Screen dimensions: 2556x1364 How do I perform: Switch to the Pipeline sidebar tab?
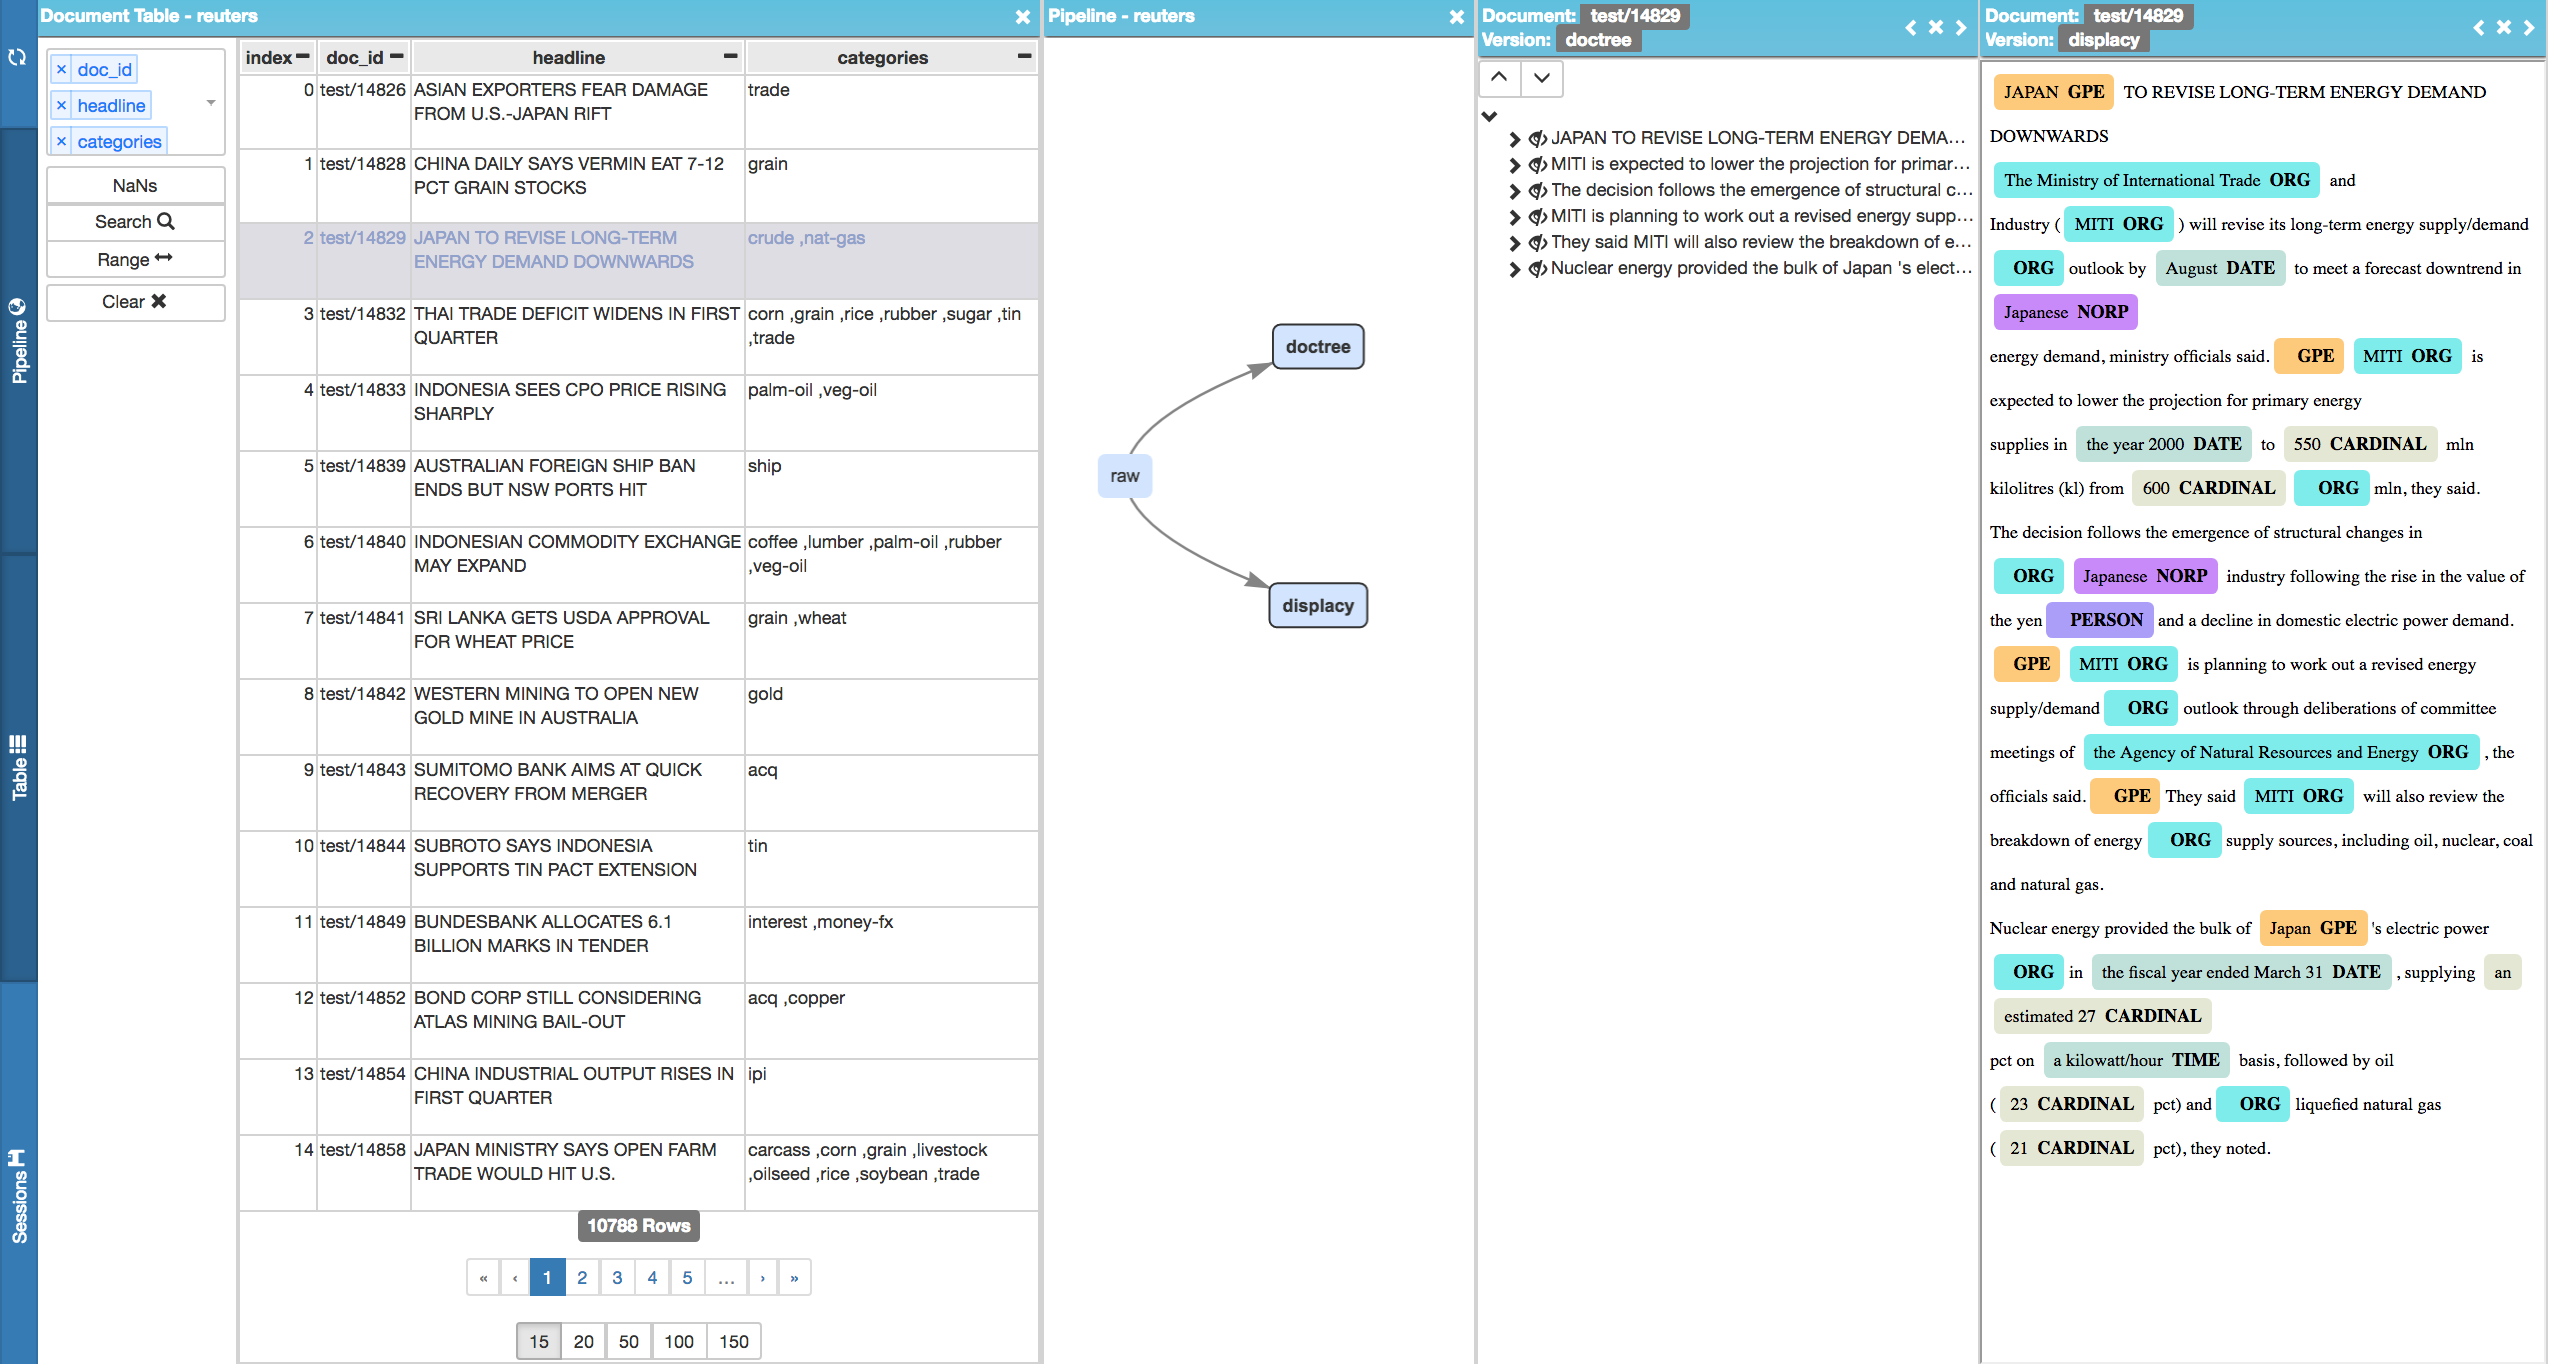click(18, 341)
